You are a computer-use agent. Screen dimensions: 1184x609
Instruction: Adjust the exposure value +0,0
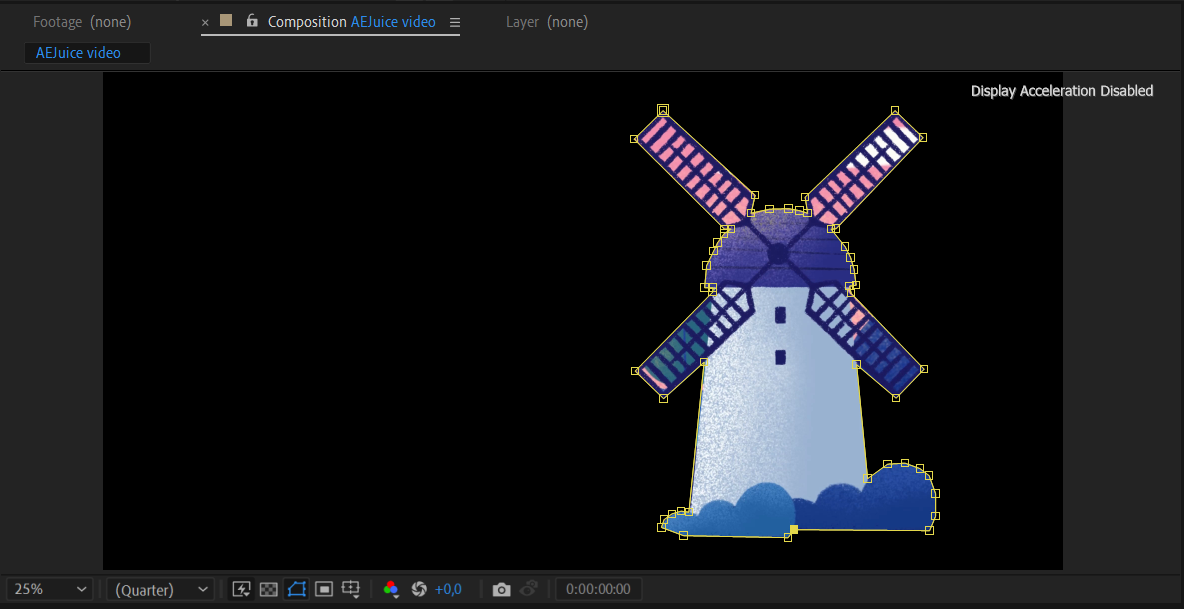pyautogui.click(x=448, y=589)
